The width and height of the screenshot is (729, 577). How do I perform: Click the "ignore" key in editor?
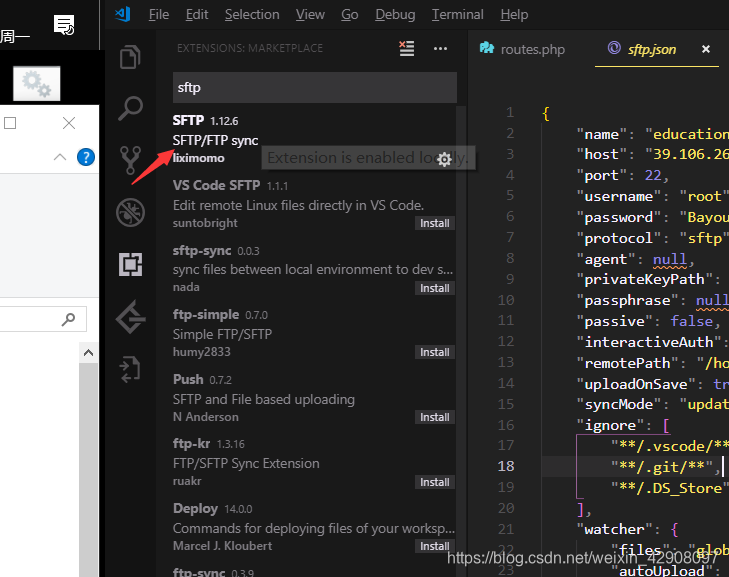click(x=610, y=425)
